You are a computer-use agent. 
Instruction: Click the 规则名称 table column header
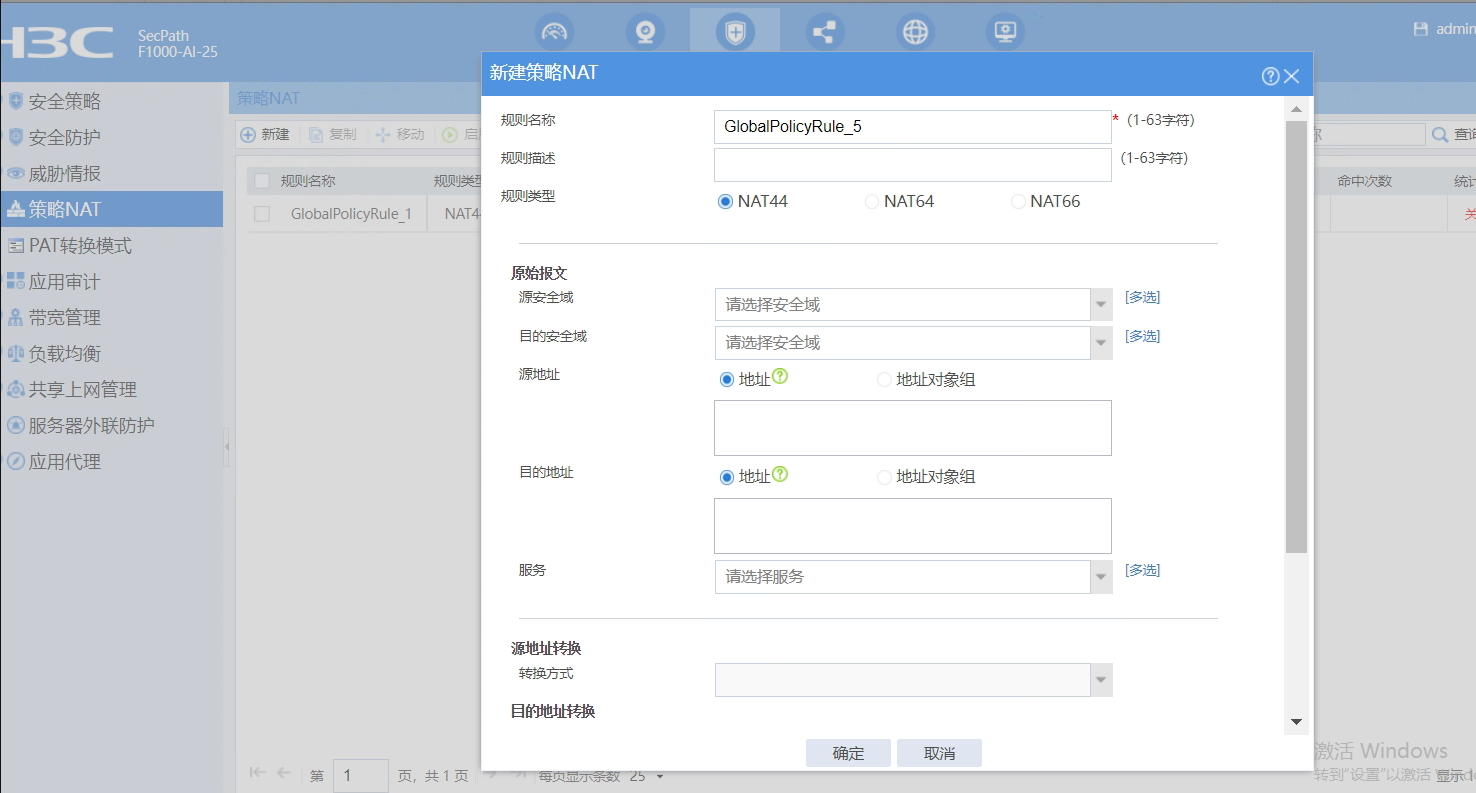308,181
